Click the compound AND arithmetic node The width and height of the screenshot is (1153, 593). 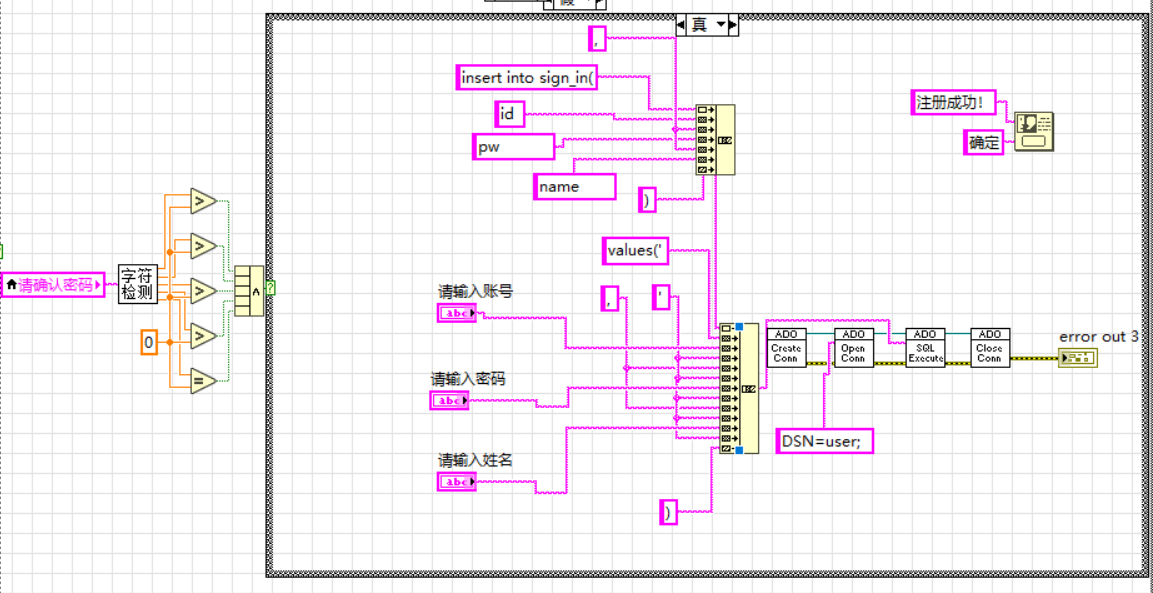tap(249, 291)
